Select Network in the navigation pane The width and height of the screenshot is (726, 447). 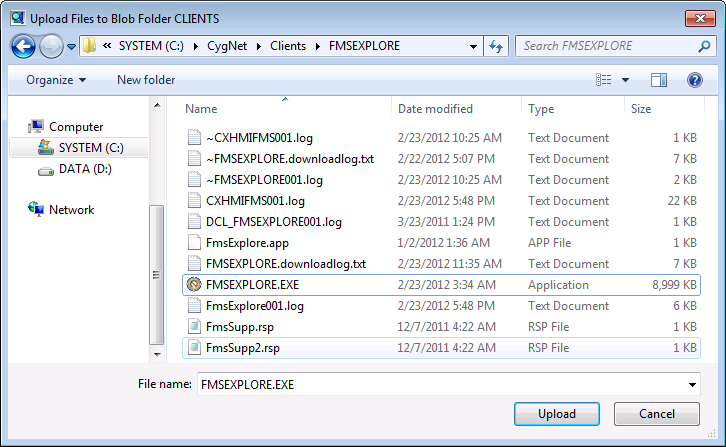(72, 210)
